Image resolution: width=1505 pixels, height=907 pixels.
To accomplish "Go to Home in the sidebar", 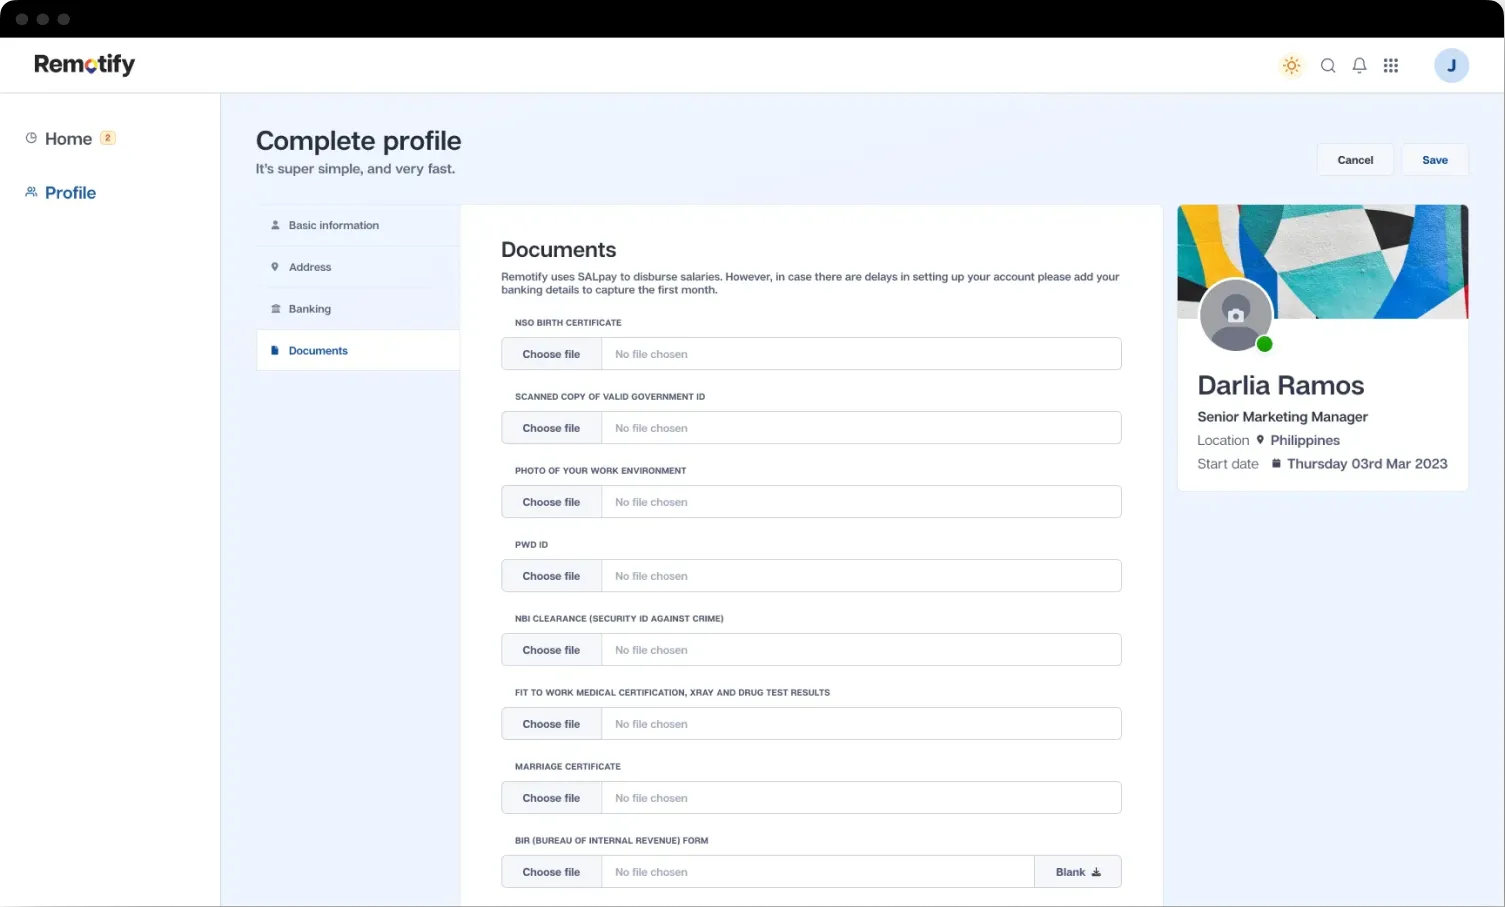I will pos(68,139).
